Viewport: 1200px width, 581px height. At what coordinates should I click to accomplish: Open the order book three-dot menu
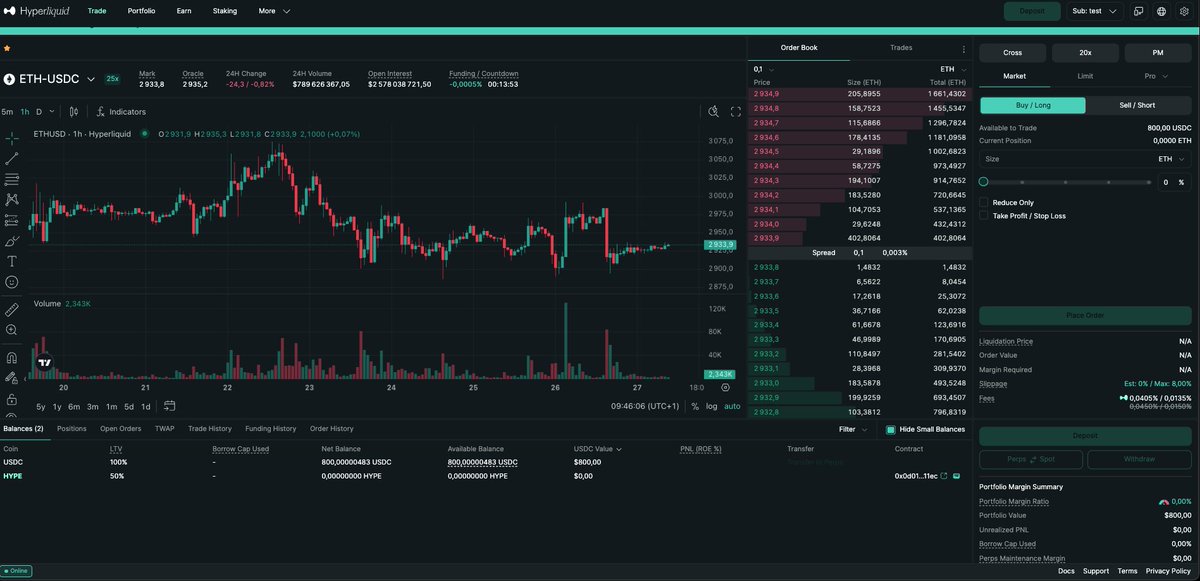pyautogui.click(x=964, y=48)
